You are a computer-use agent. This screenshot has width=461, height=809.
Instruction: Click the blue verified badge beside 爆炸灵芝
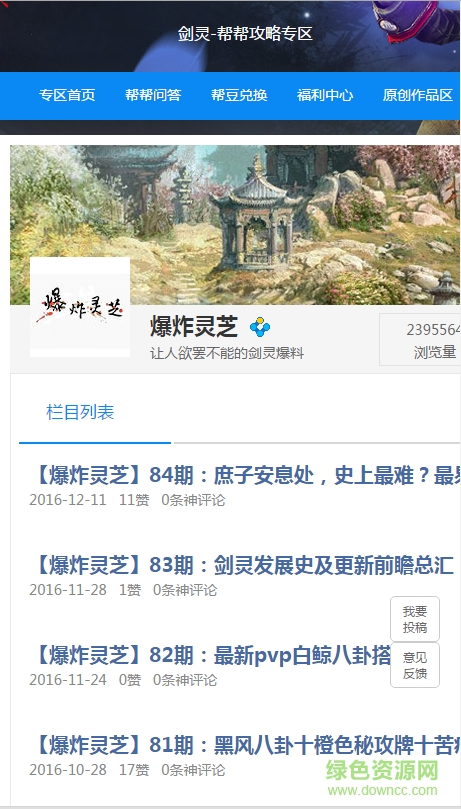pyautogui.click(x=260, y=327)
